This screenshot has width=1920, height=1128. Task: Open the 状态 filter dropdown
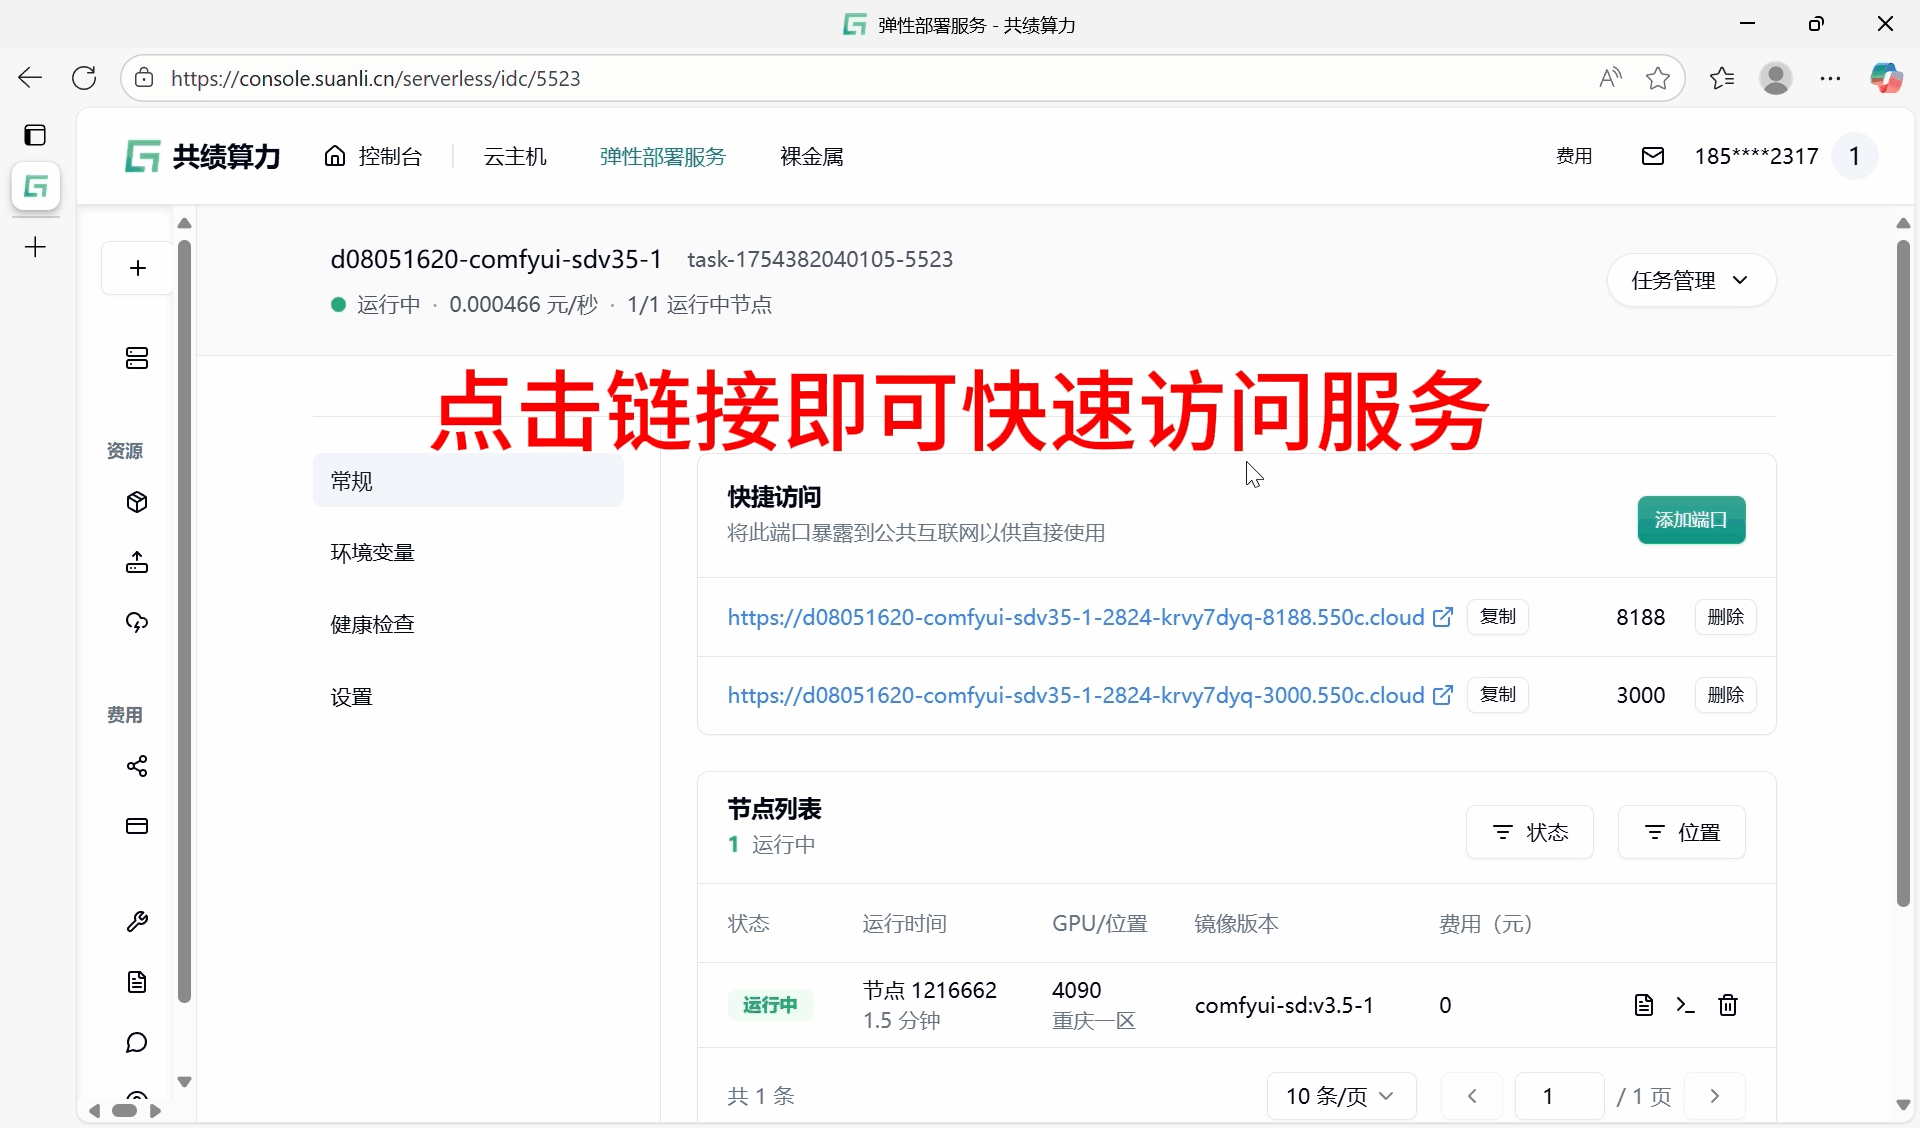coord(1529,832)
